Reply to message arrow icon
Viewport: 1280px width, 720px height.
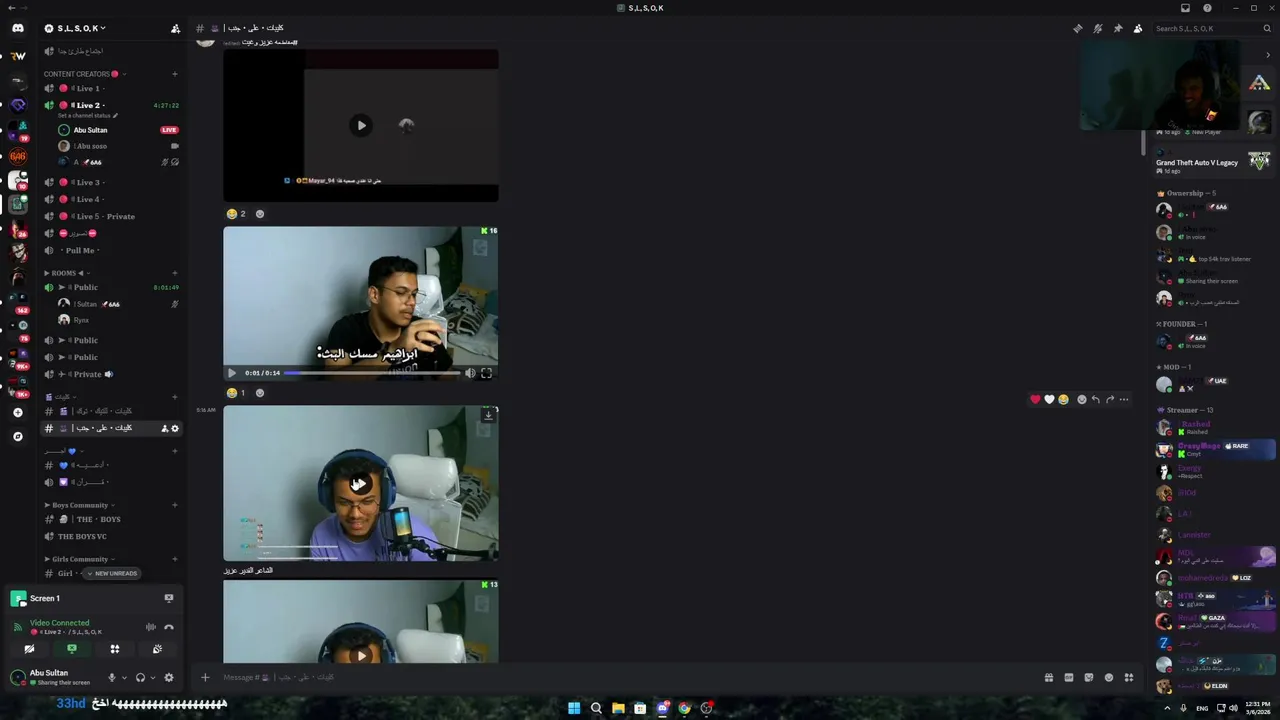coord(1095,399)
